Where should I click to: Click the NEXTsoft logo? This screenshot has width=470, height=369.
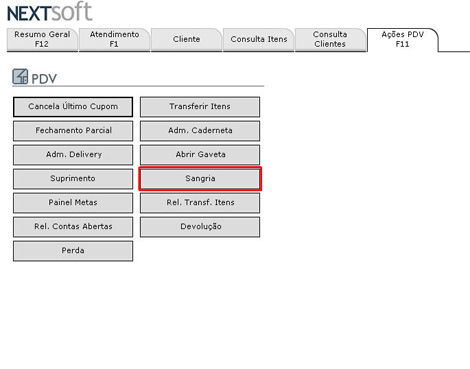(49, 12)
